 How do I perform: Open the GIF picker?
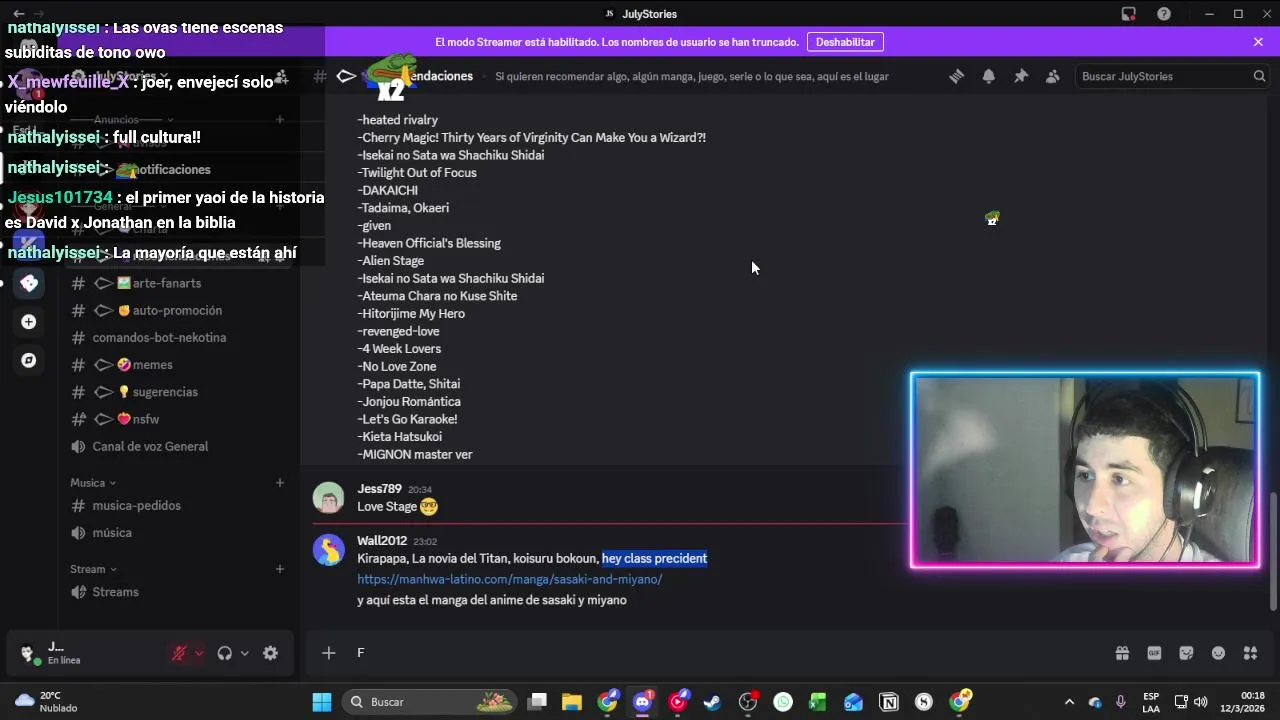click(x=1154, y=653)
